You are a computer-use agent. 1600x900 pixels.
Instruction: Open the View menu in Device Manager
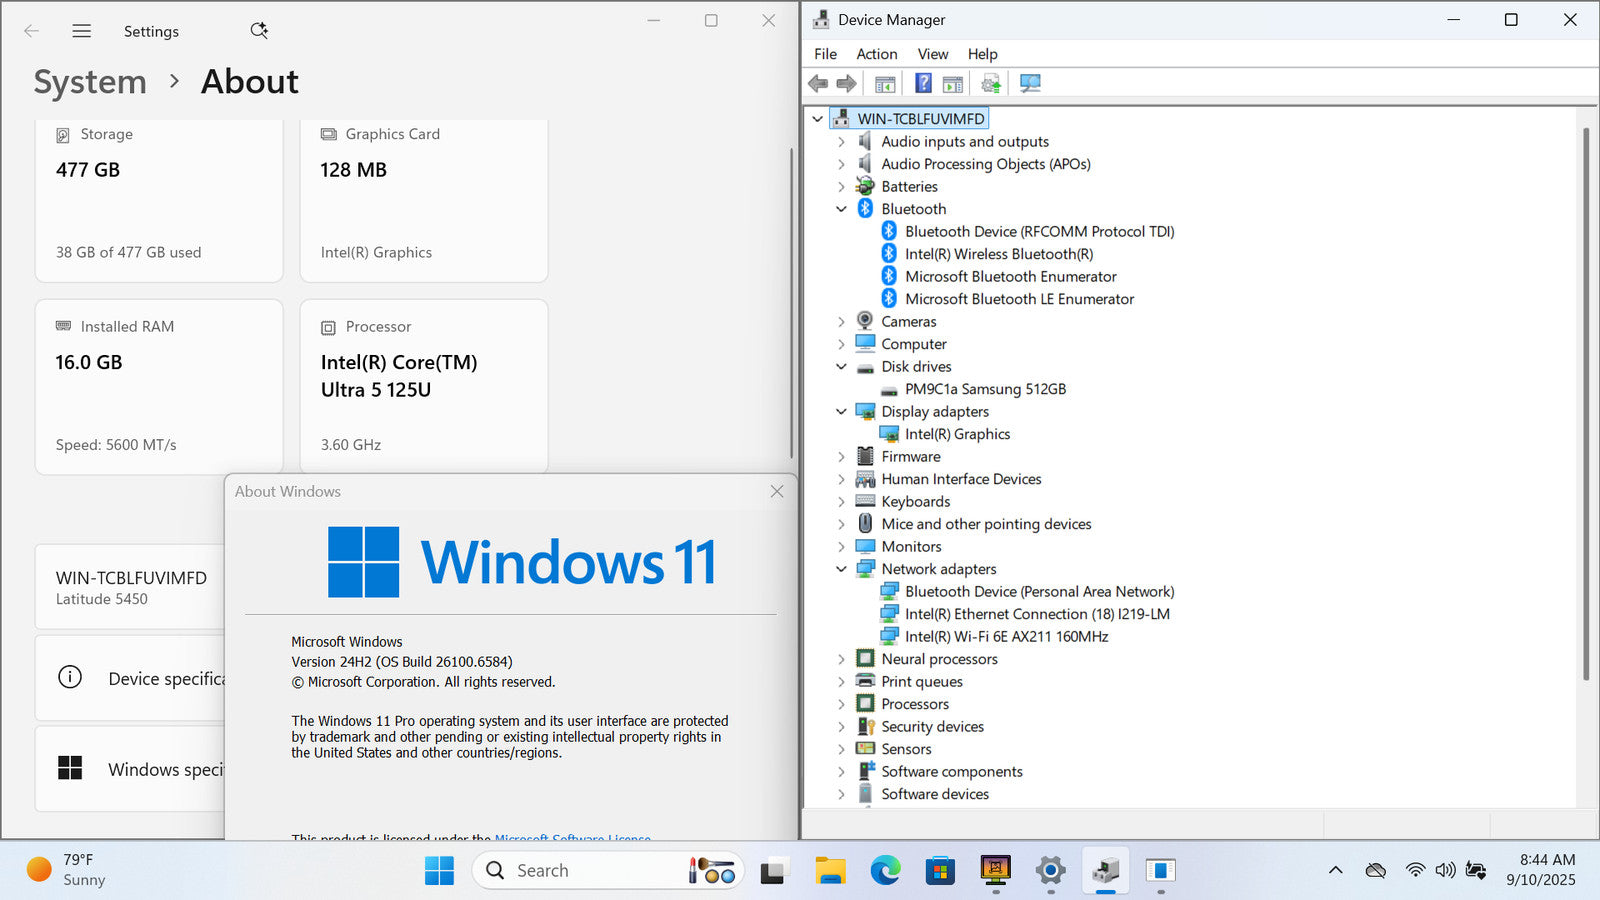coord(932,54)
